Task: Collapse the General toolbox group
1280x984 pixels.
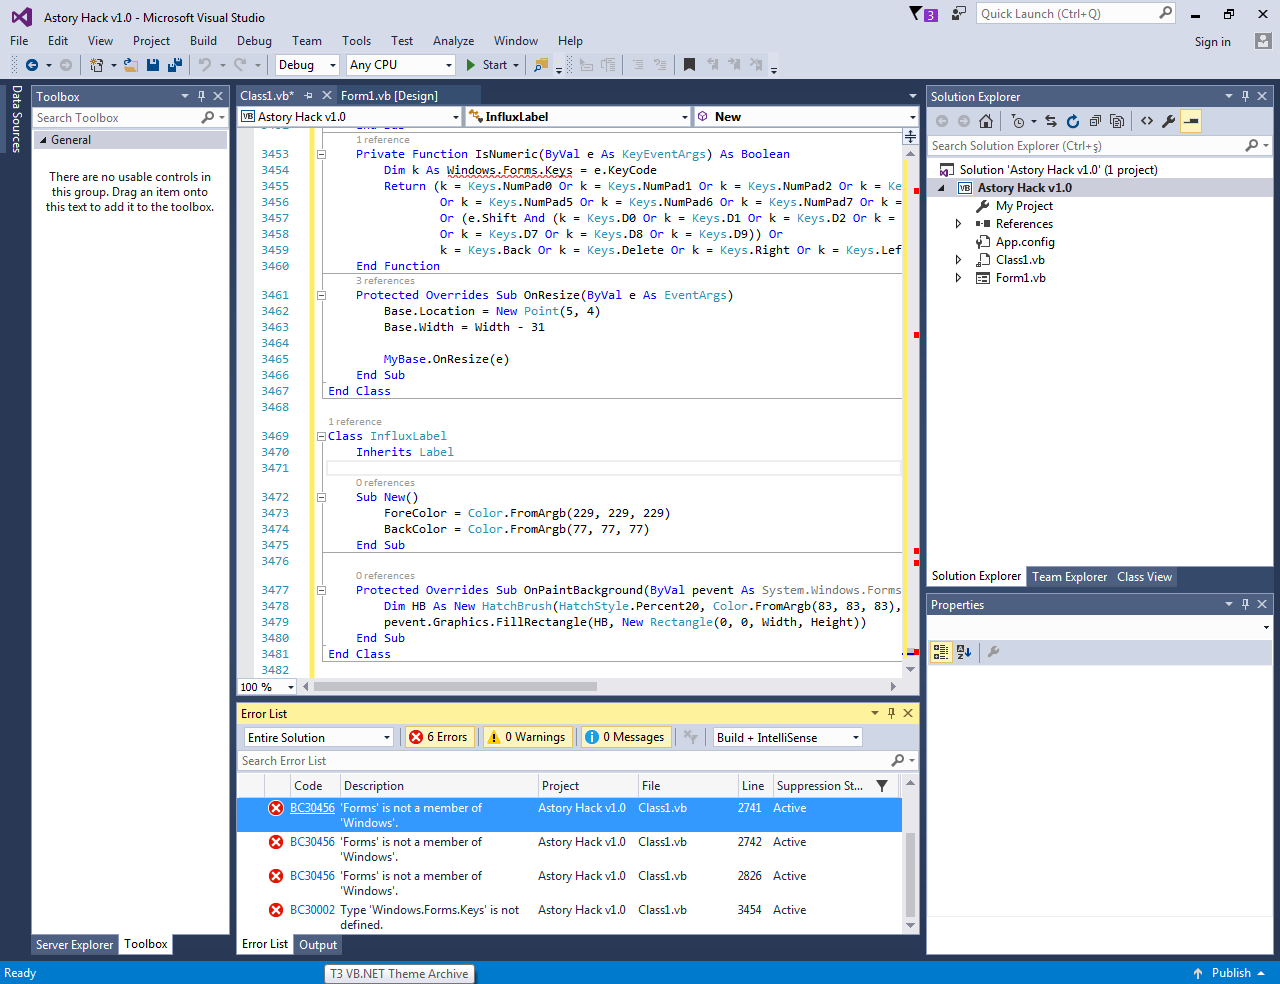Action: pos(43,140)
